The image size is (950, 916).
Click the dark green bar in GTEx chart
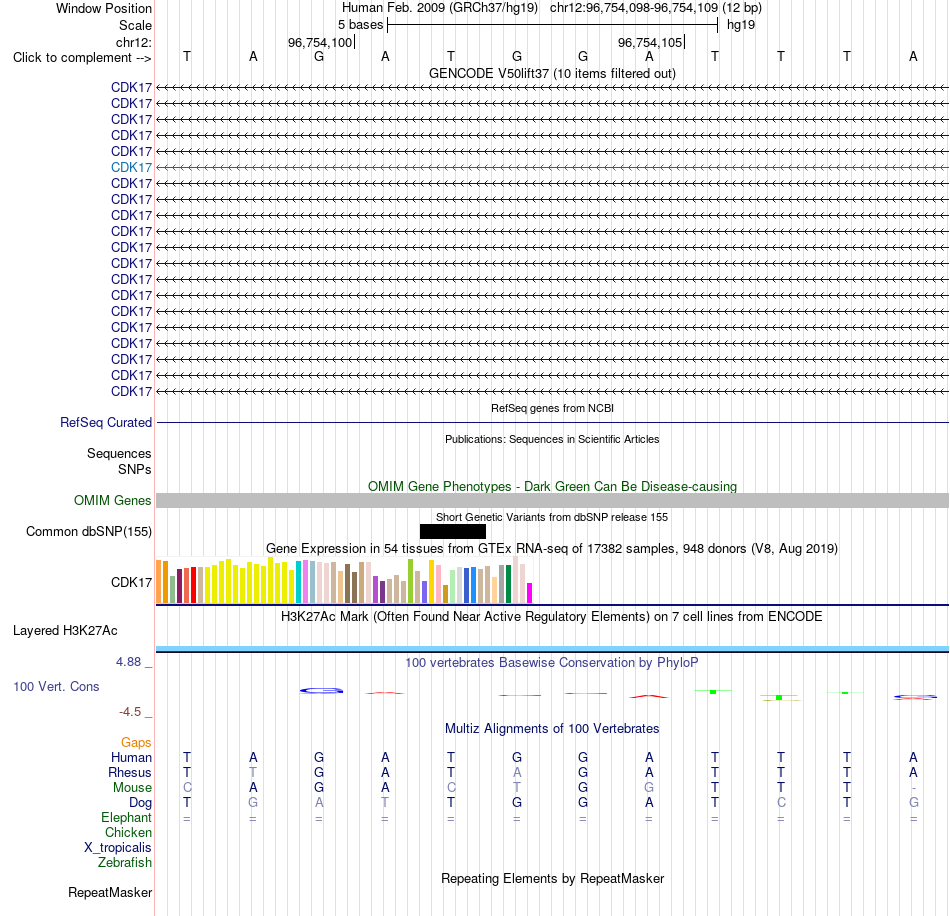point(508,583)
